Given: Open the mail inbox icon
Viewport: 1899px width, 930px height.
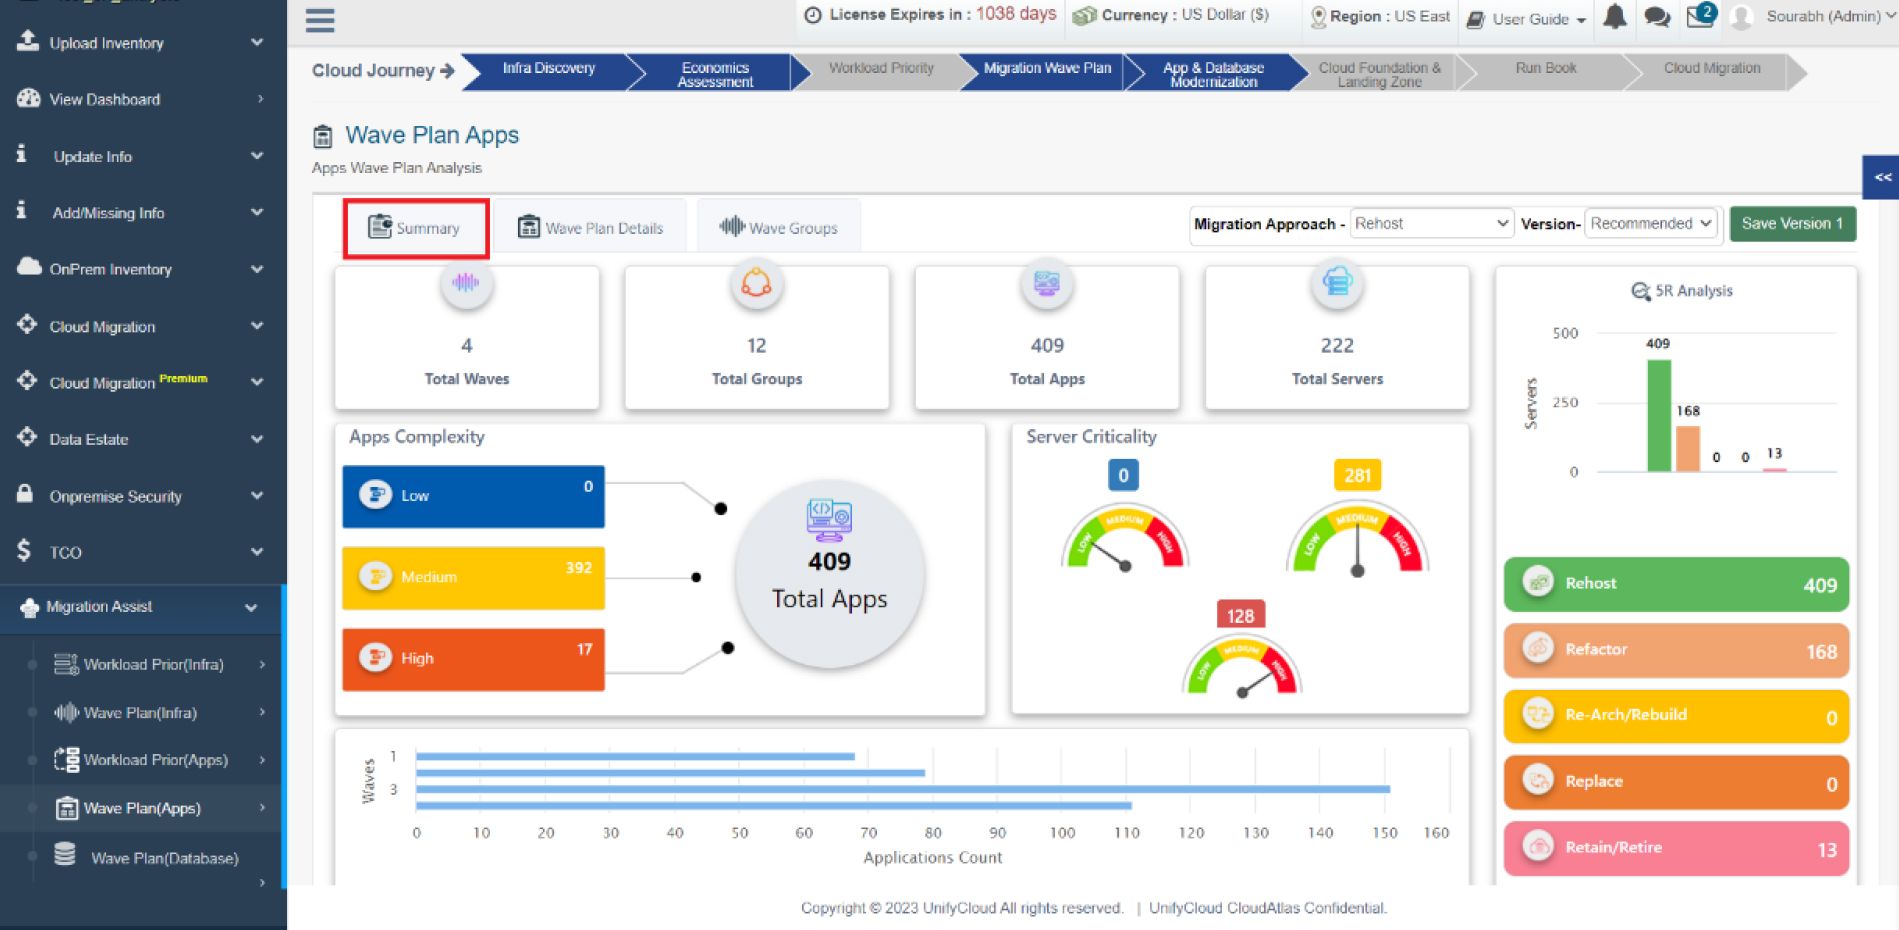Looking at the screenshot, I should pos(1700,16).
